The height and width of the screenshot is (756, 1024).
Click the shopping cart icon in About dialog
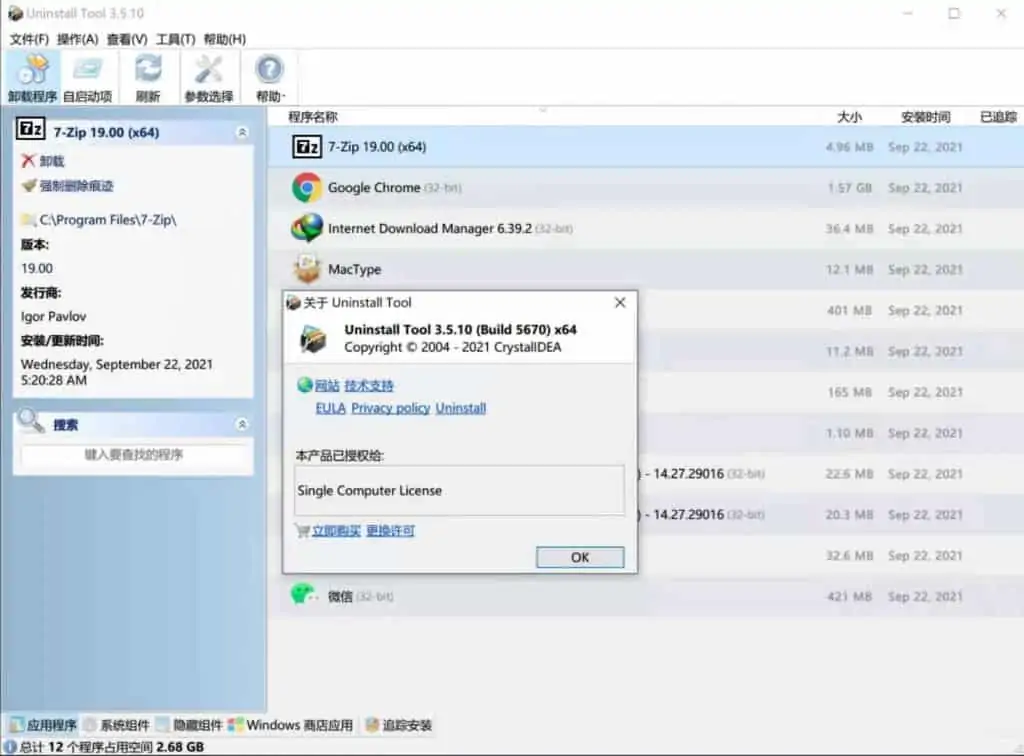(x=302, y=531)
